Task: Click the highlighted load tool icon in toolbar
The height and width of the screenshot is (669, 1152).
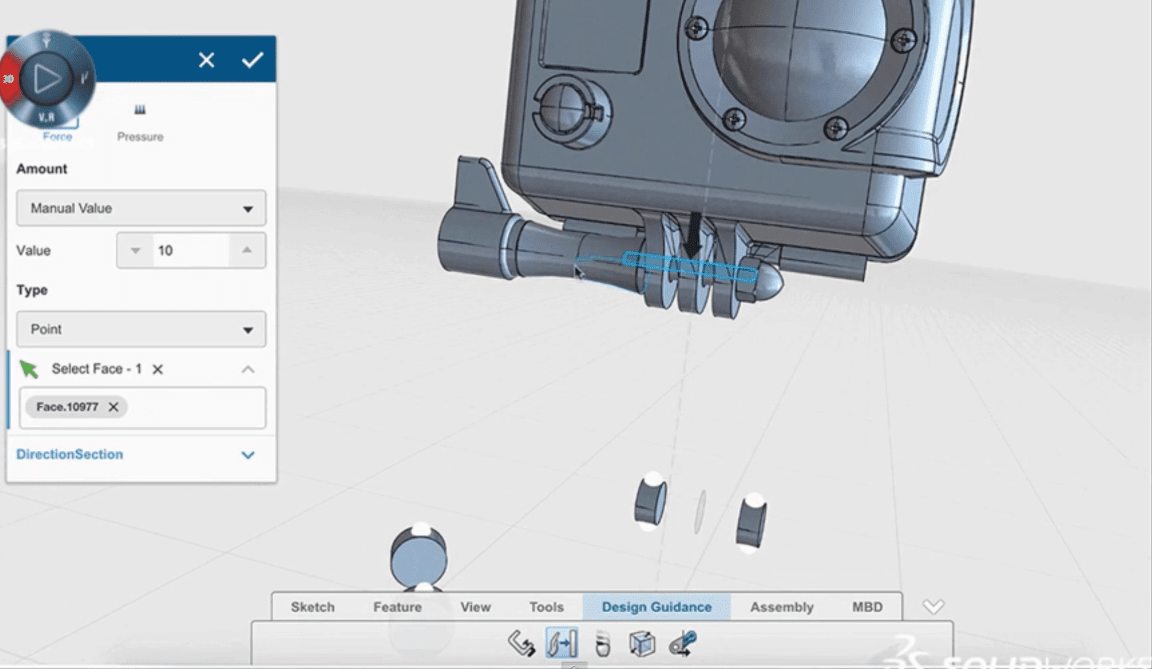Action: click(561, 644)
